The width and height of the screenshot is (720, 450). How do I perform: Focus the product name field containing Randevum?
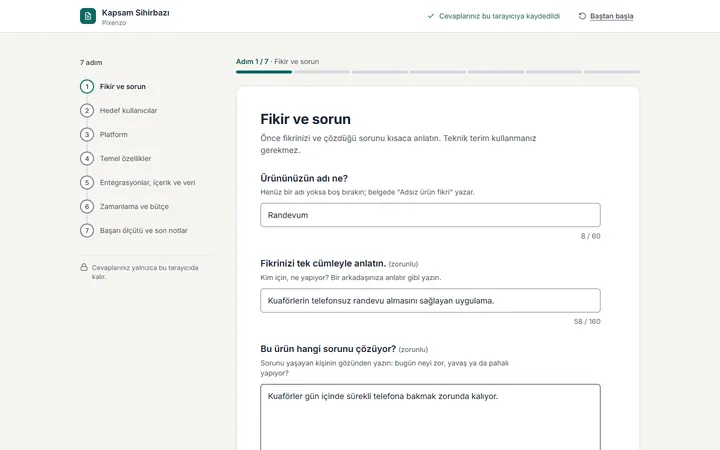click(x=430, y=215)
